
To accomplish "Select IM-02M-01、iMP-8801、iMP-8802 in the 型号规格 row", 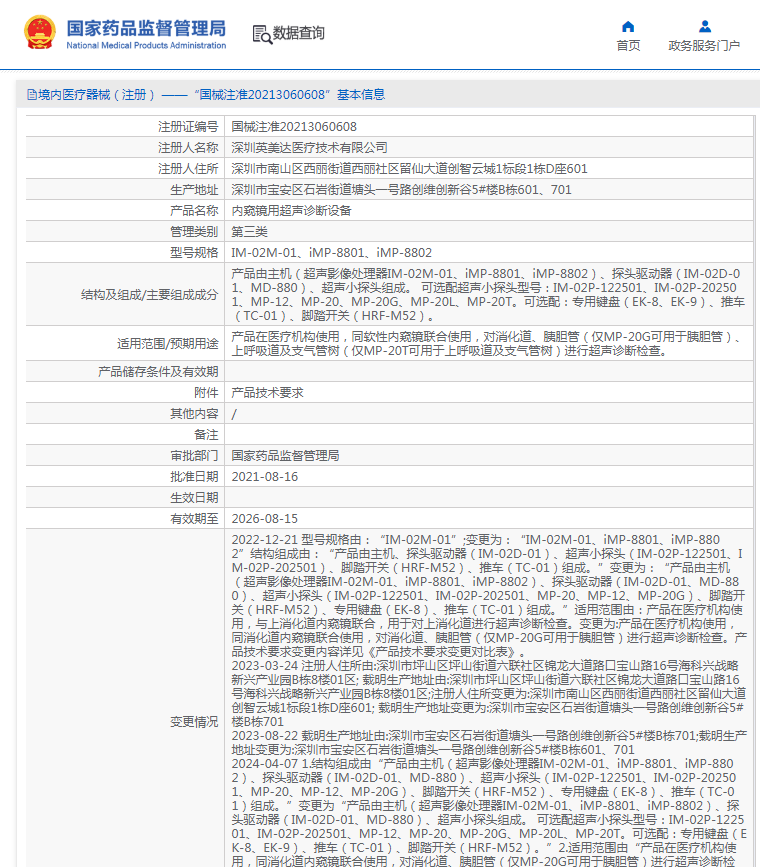I will click(331, 253).
